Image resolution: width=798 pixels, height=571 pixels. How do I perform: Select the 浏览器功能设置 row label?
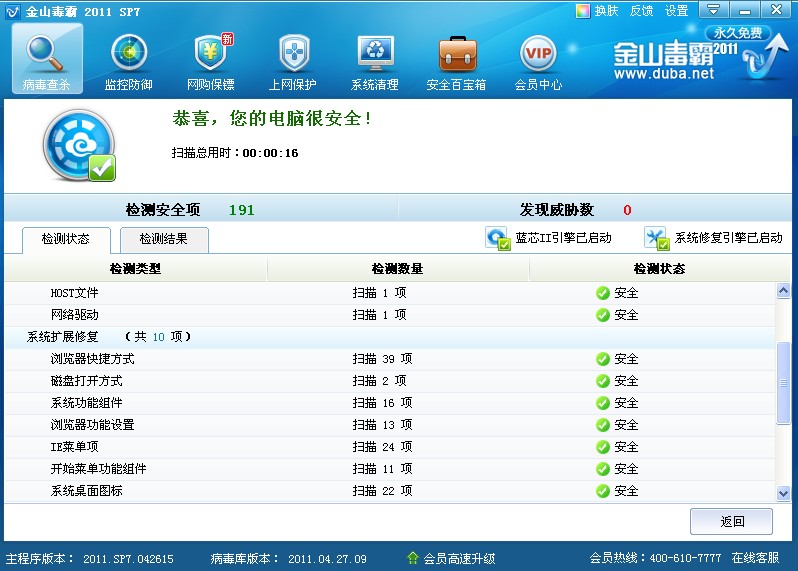click(x=93, y=425)
